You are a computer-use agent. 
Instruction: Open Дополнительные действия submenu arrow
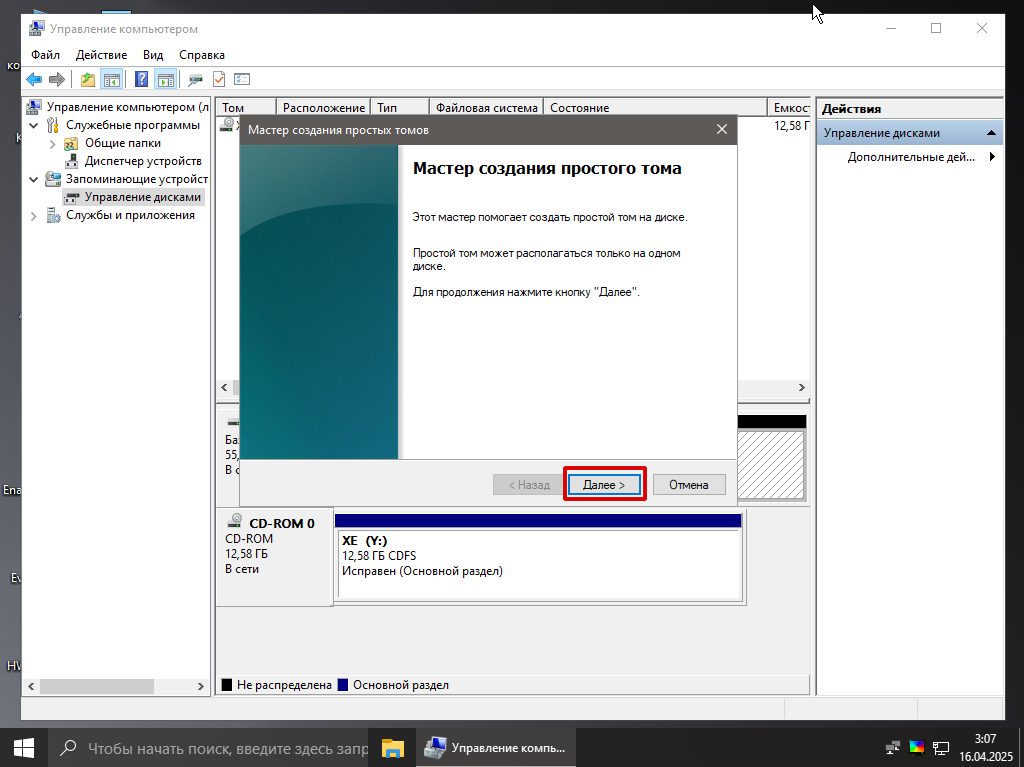tap(992, 157)
